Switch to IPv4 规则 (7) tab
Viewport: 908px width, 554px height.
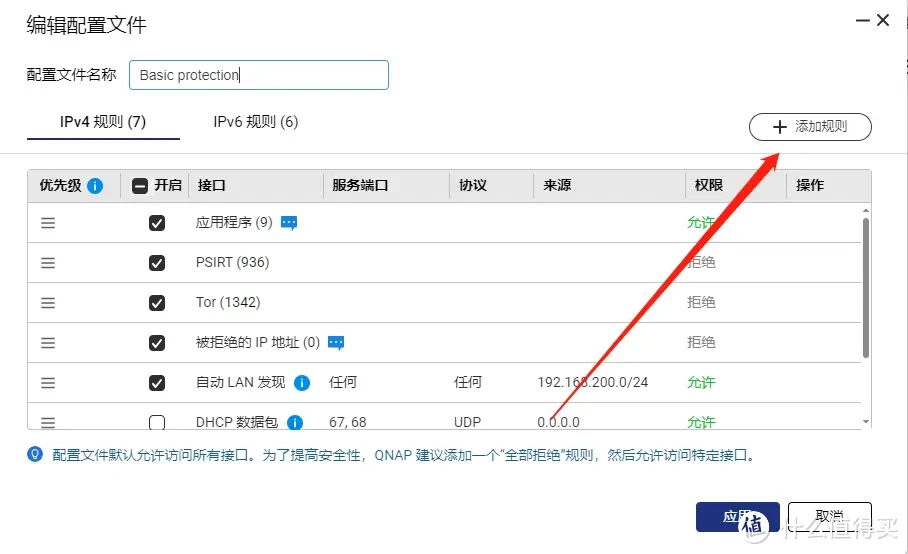(x=103, y=122)
